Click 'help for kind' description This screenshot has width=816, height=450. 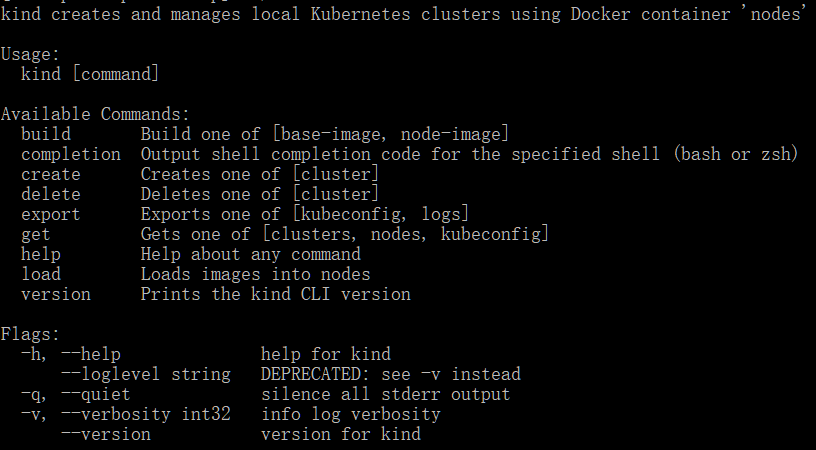tap(326, 354)
